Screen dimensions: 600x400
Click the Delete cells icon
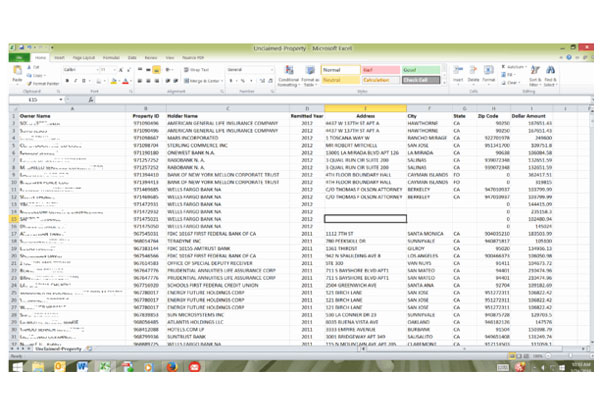pos(473,70)
